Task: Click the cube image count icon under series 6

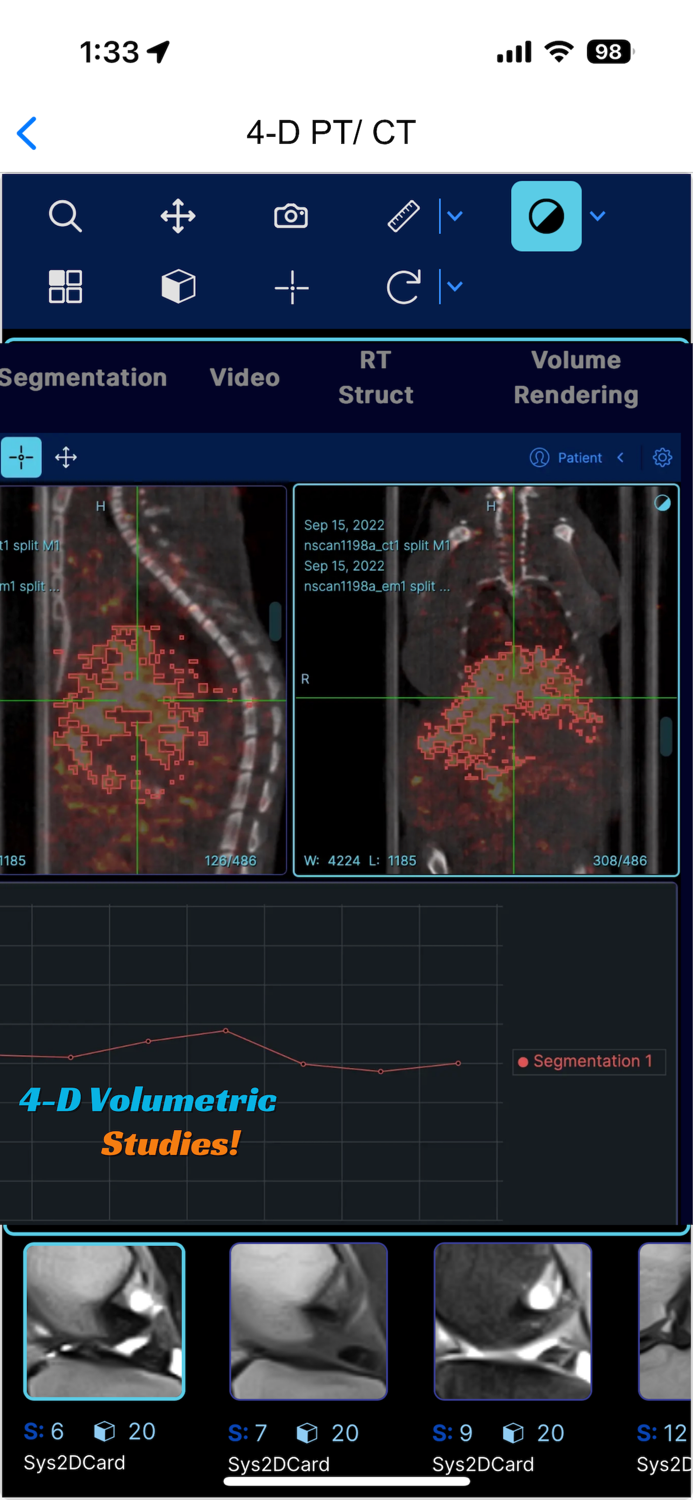Action: (x=104, y=1432)
